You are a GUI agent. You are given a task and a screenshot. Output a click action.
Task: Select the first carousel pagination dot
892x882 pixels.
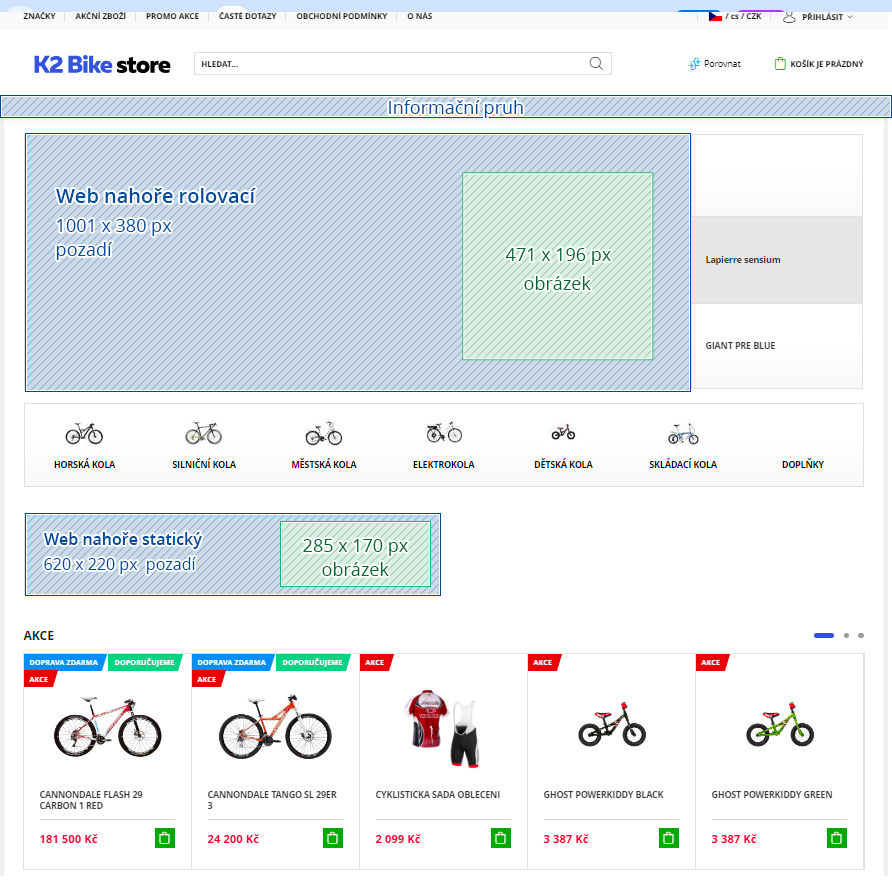pos(823,636)
